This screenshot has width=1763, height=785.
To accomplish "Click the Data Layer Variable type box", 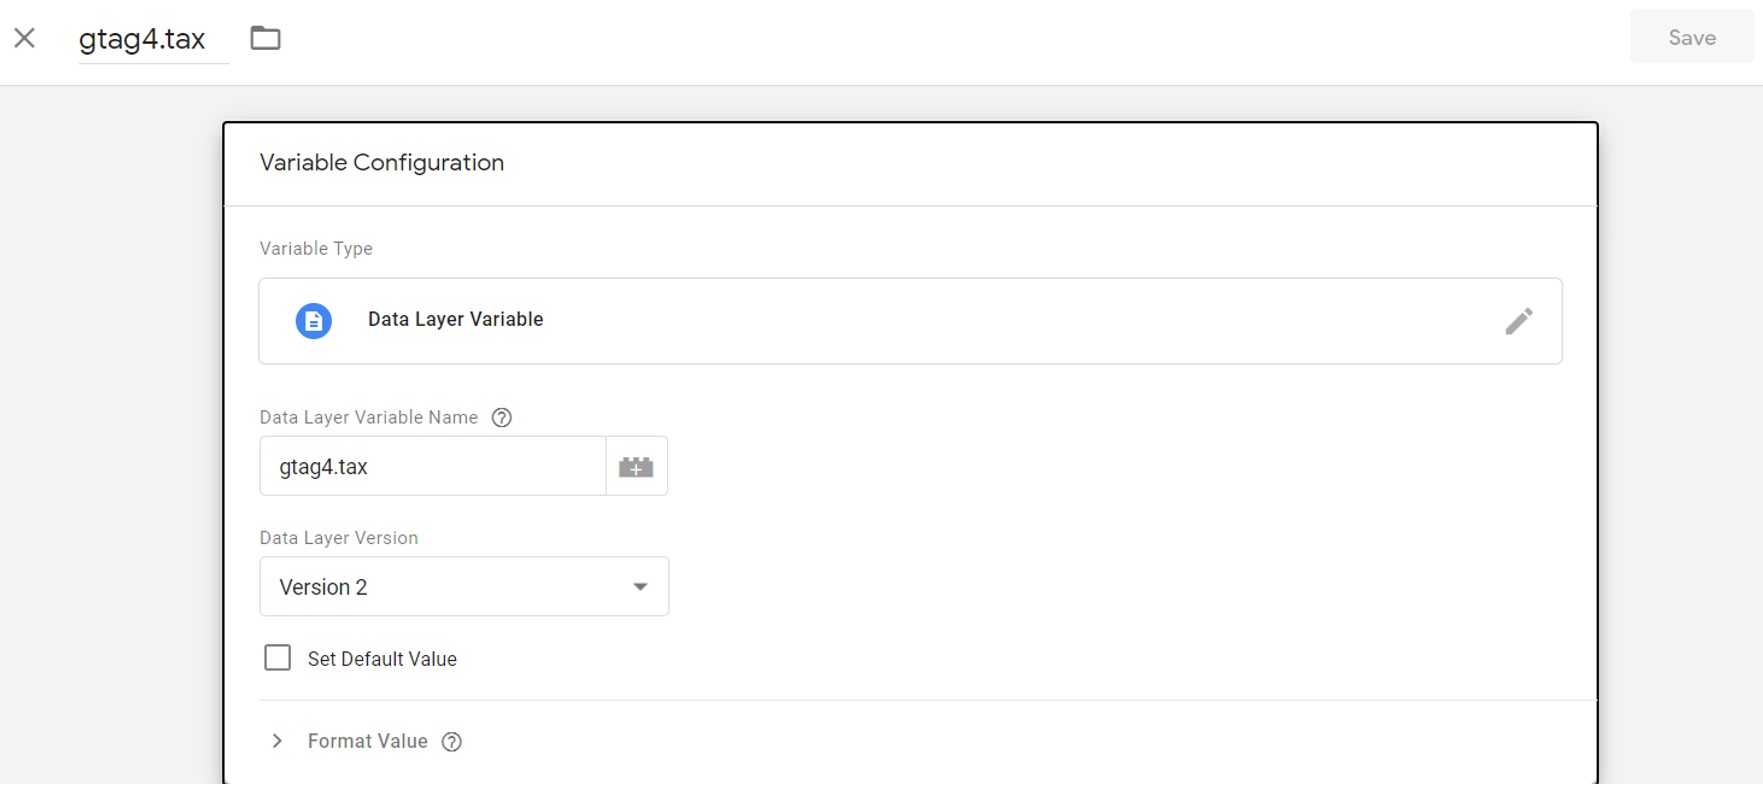I will (x=910, y=321).
